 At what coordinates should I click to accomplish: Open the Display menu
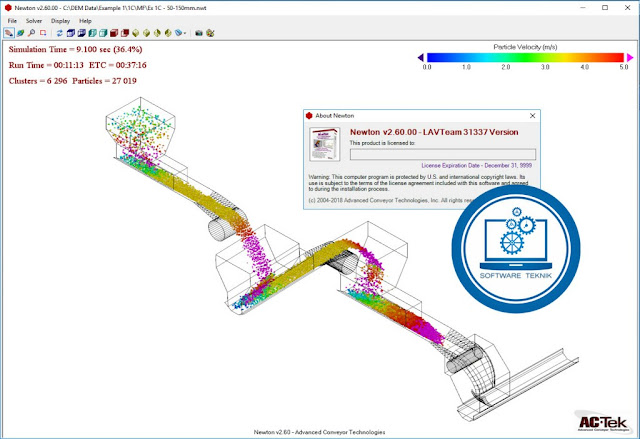point(60,21)
